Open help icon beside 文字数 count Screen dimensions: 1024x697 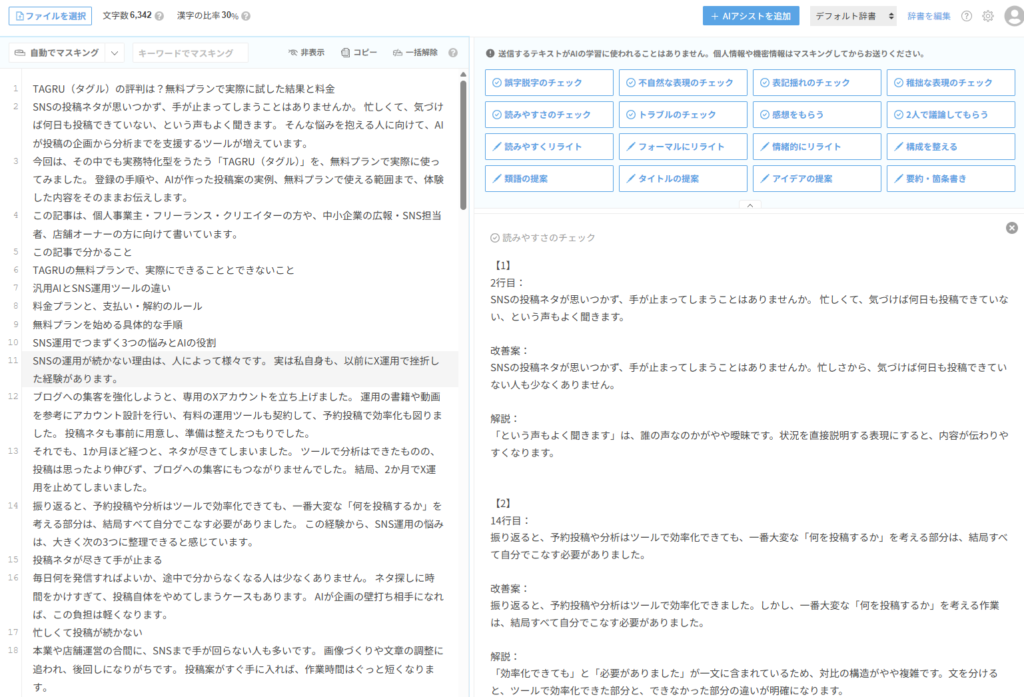coord(159,16)
